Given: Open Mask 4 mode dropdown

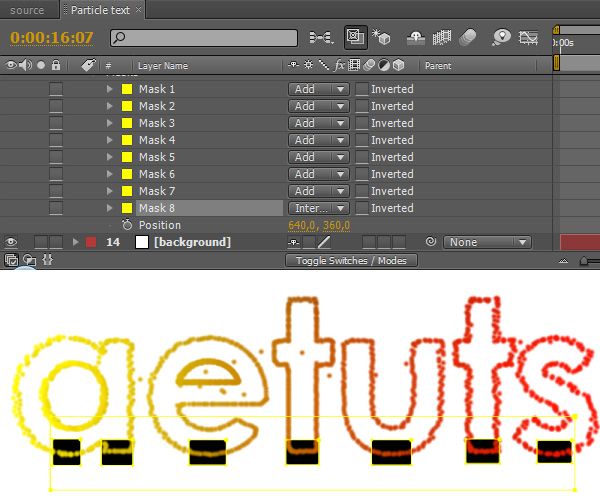Looking at the screenshot, I should [x=318, y=140].
